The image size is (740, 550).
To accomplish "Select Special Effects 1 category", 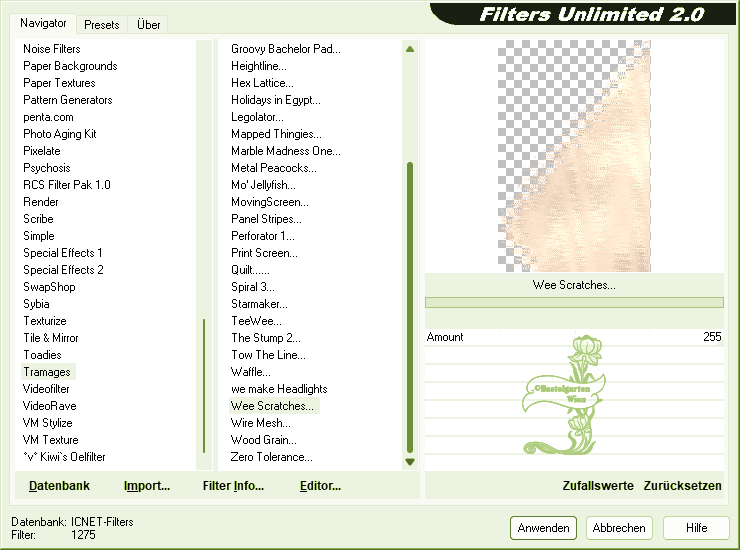I will [63, 253].
